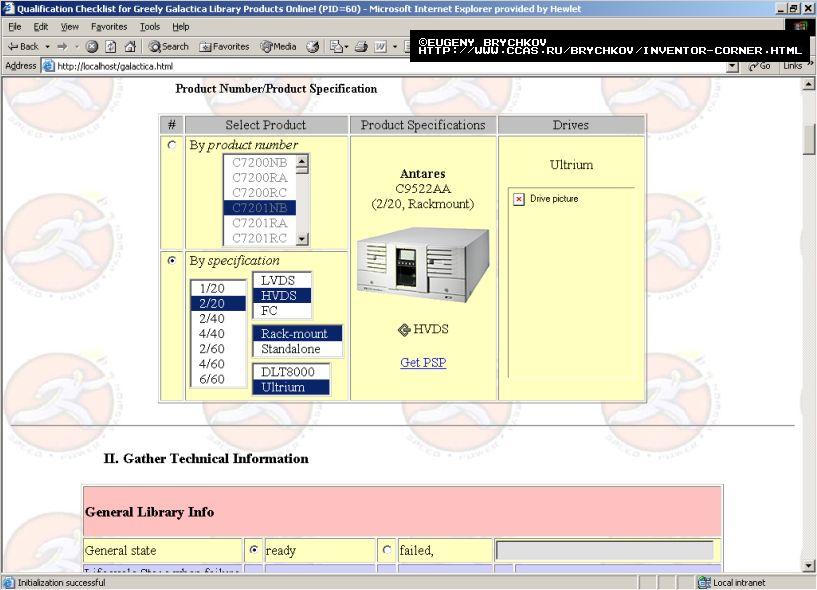Viewport: 817px width, 590px height.
Task: Select Rack-mount option
Action: (297, 334)
